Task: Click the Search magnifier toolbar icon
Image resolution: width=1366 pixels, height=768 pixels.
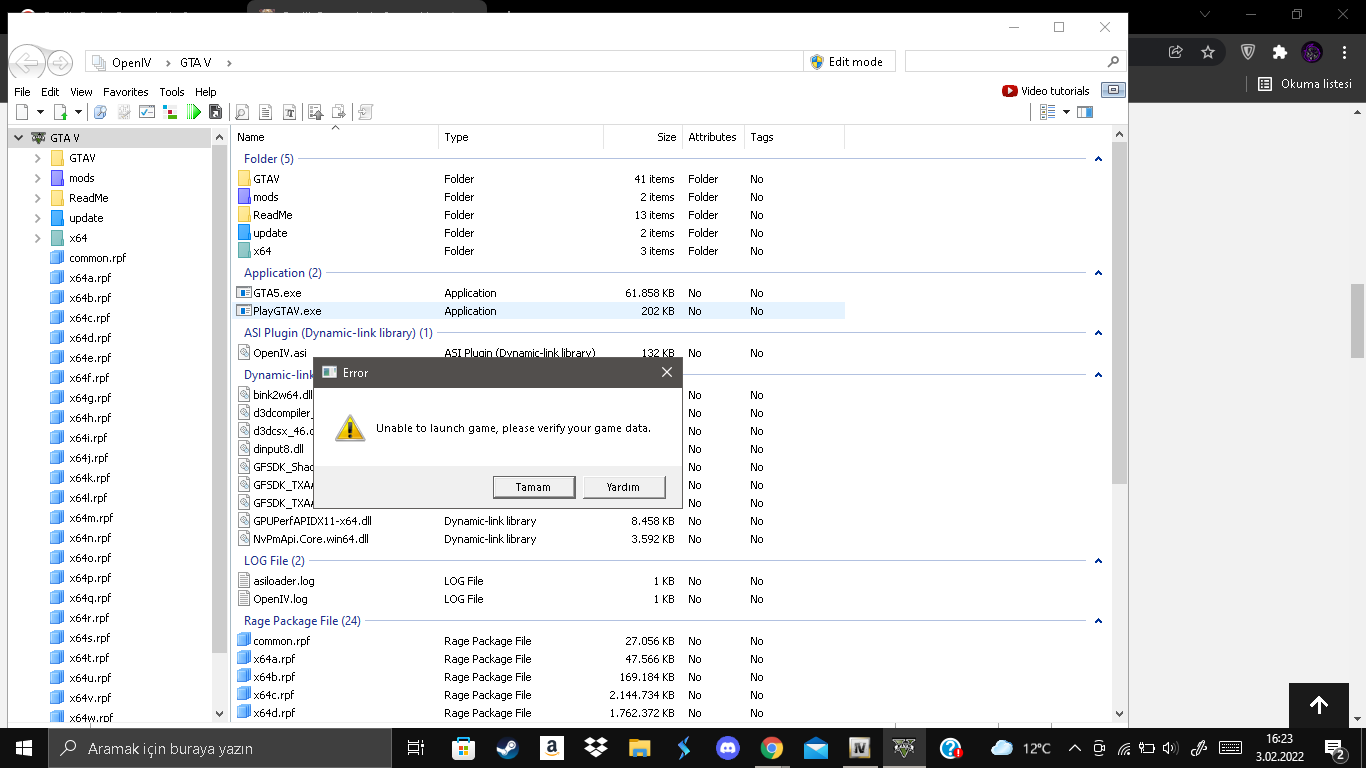Action: pos(241,112)
